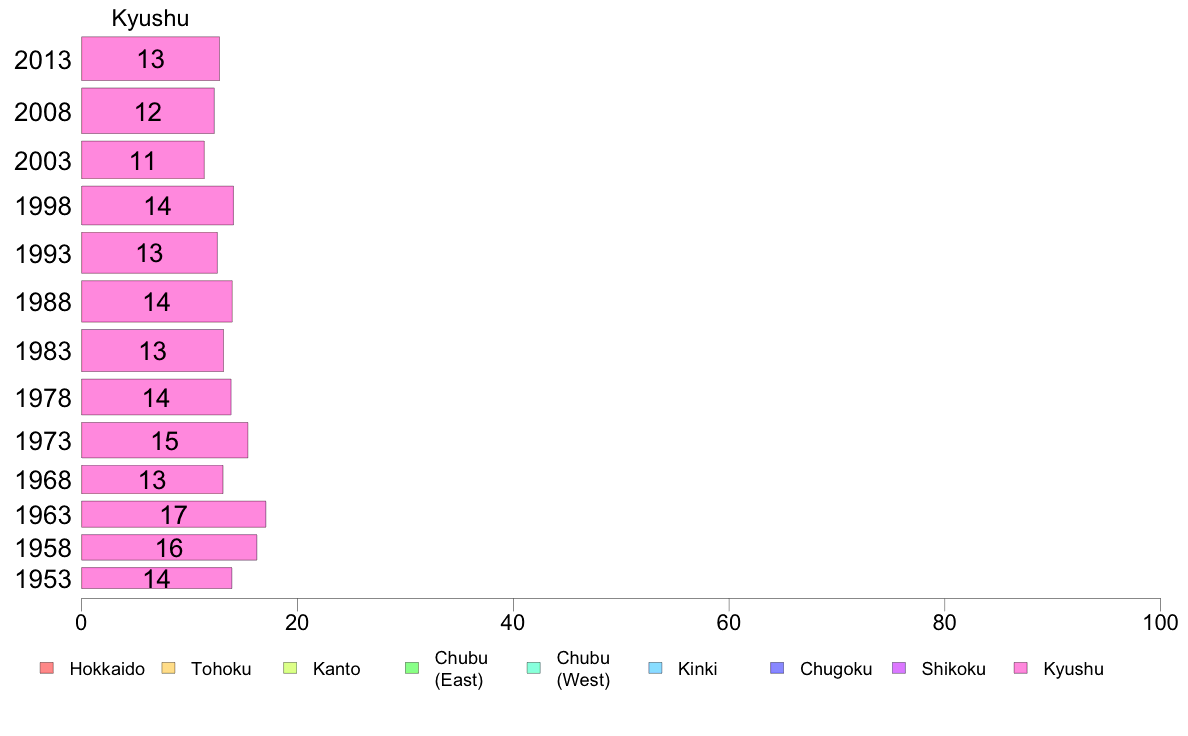Click the Kyushu legend text label

1073,669
